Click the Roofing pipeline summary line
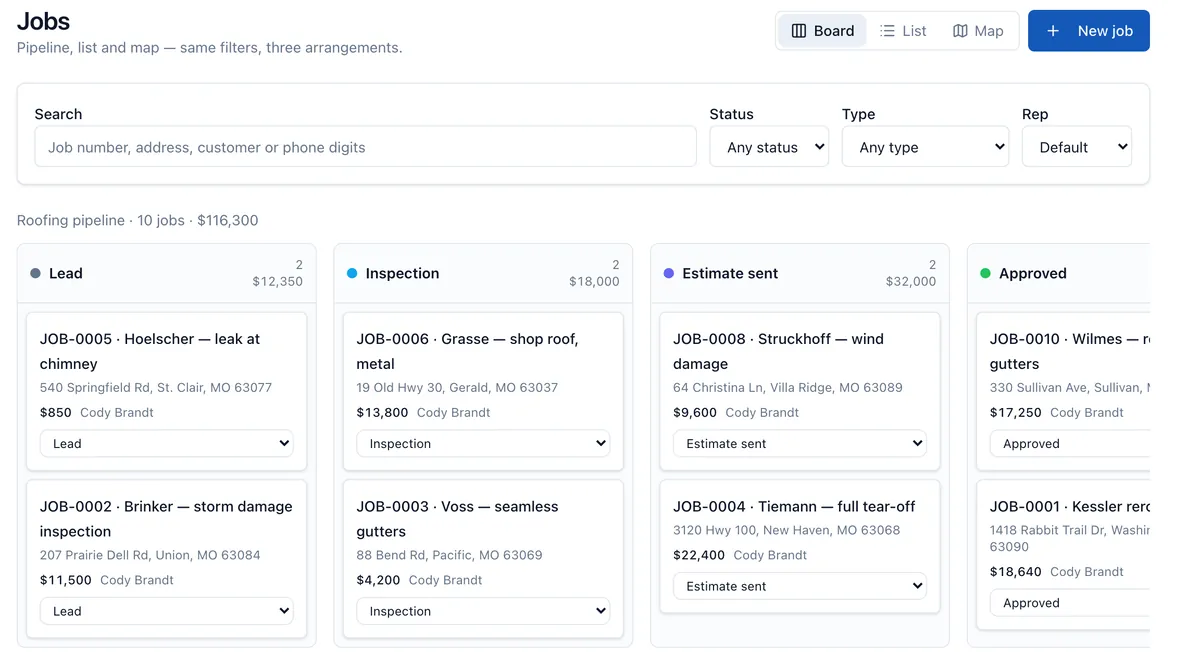Screen dimensions: 1200x652 click(137, 220)
